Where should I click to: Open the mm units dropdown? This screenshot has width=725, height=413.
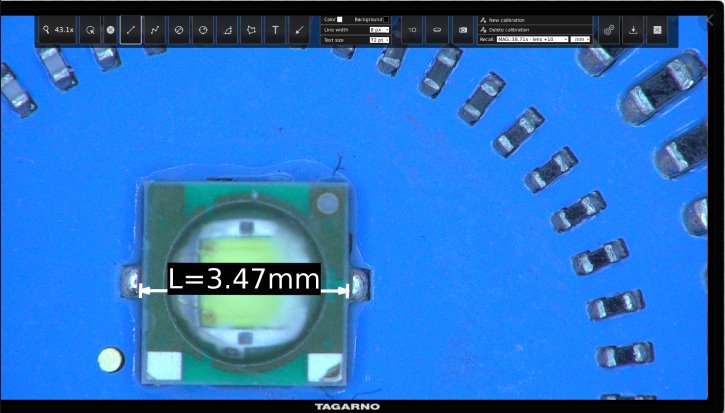click(x=581, y=39)
